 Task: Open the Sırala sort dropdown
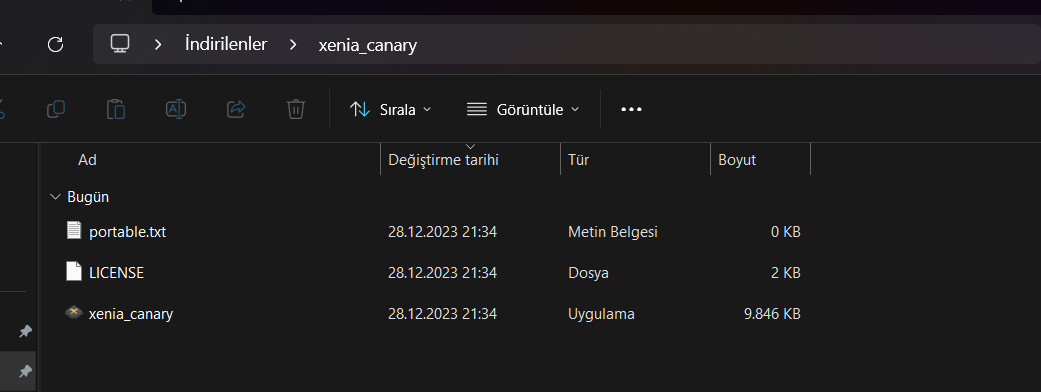[x=390, y=110]
